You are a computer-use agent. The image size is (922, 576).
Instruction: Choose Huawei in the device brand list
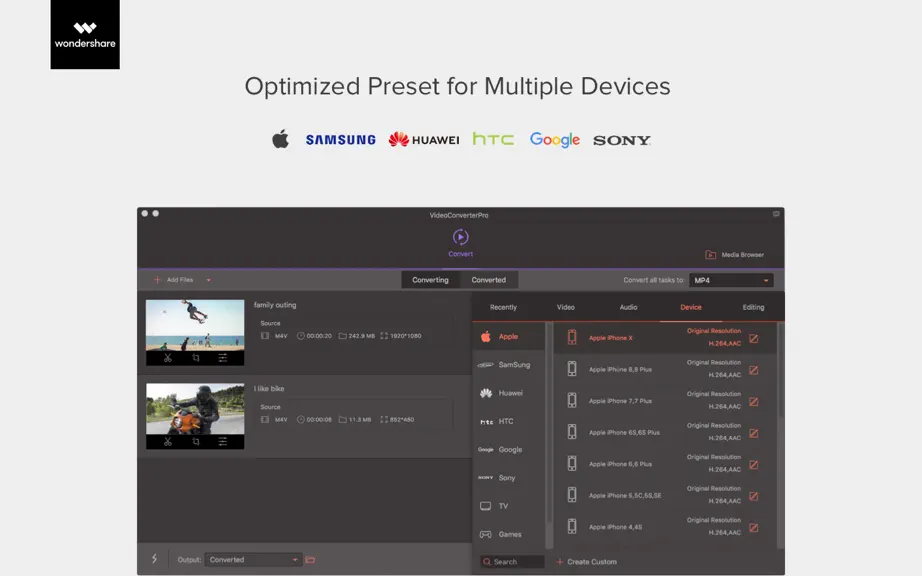[509, 393]
